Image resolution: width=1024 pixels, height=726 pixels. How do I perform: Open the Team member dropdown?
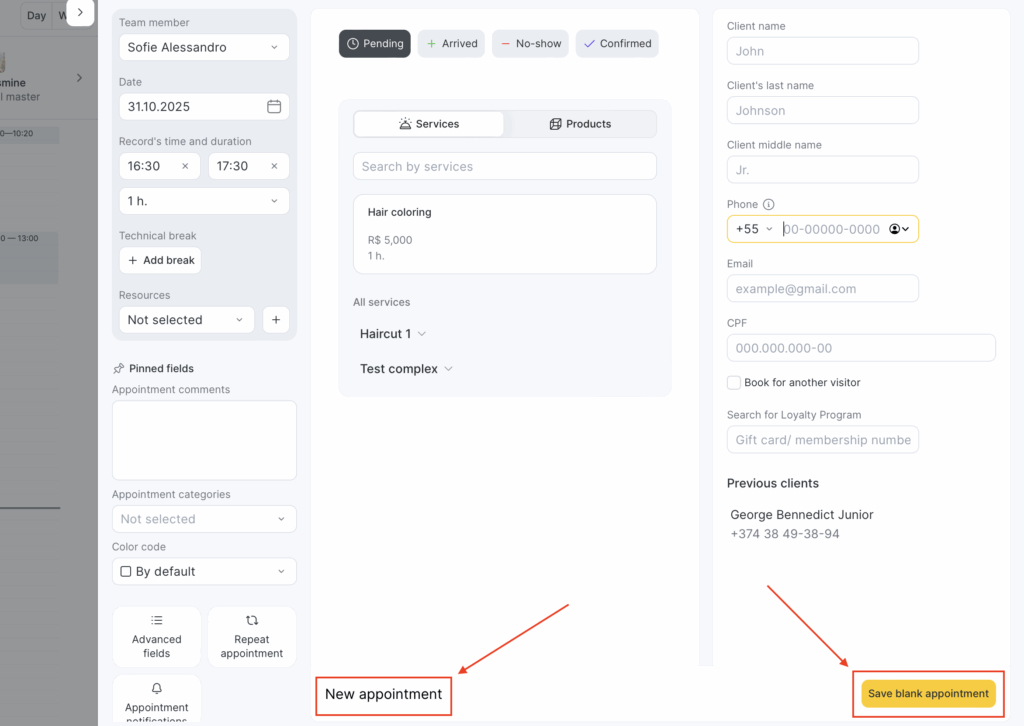tap(204, 47)
